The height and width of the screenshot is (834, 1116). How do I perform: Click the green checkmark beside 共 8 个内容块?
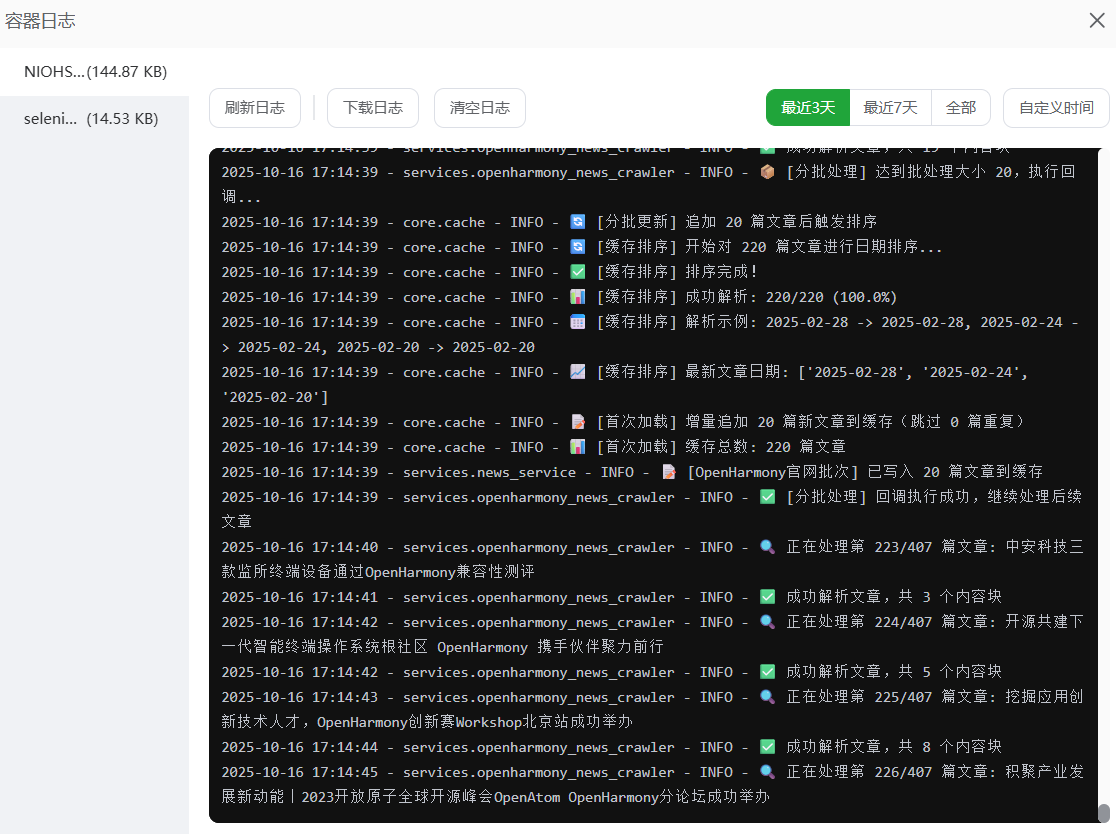767,747
